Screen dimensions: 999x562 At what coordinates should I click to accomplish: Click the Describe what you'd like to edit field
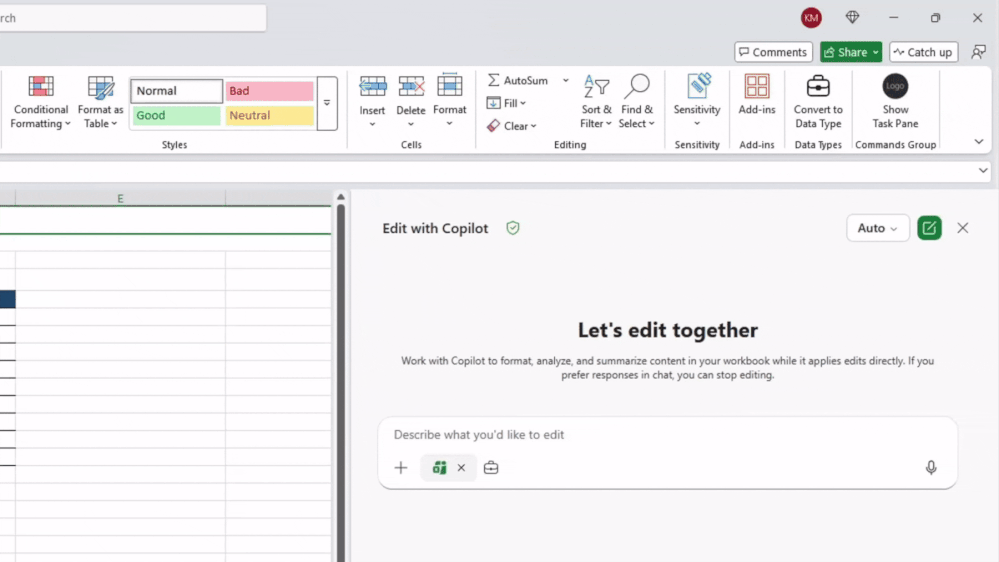(667, 435)
